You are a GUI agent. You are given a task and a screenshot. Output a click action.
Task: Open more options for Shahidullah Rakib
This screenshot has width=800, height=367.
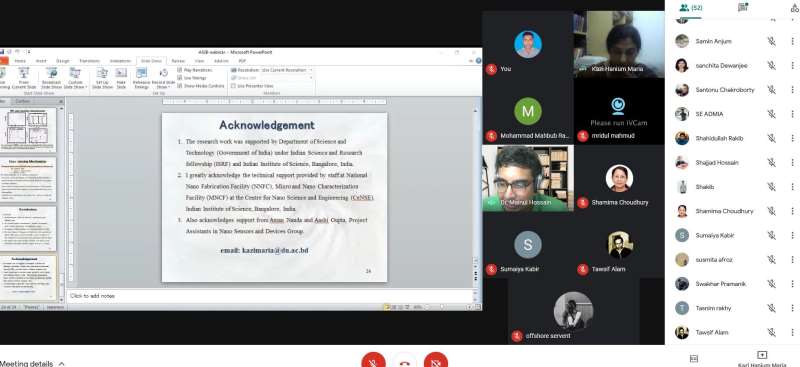pos(792,138)
